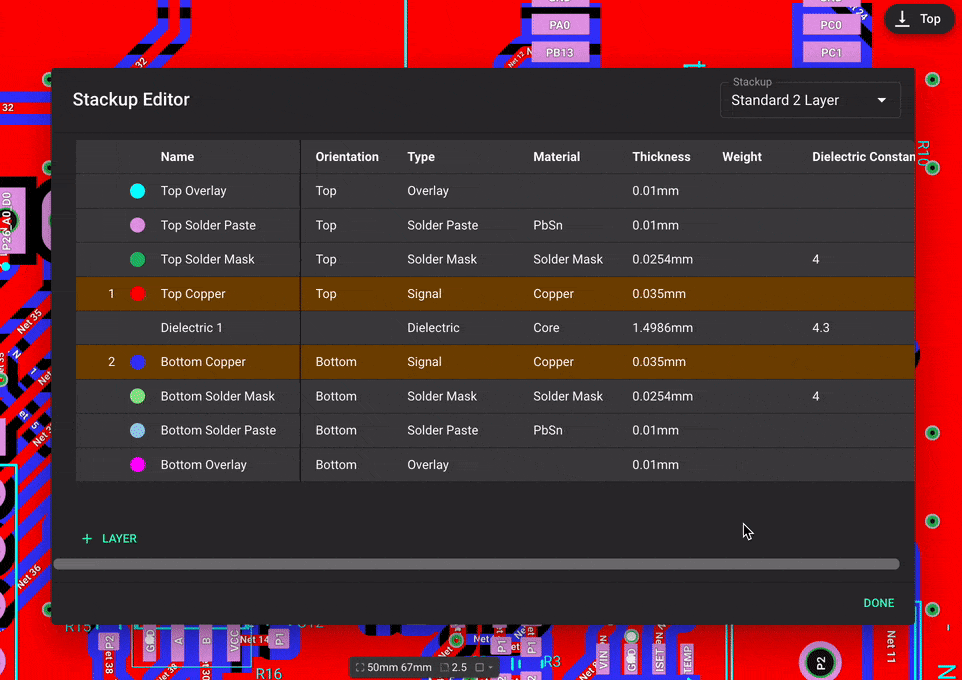Expand the dropdown arrow beside the square icon
Viewport: 962px width, 680px height.
(491, 667)
